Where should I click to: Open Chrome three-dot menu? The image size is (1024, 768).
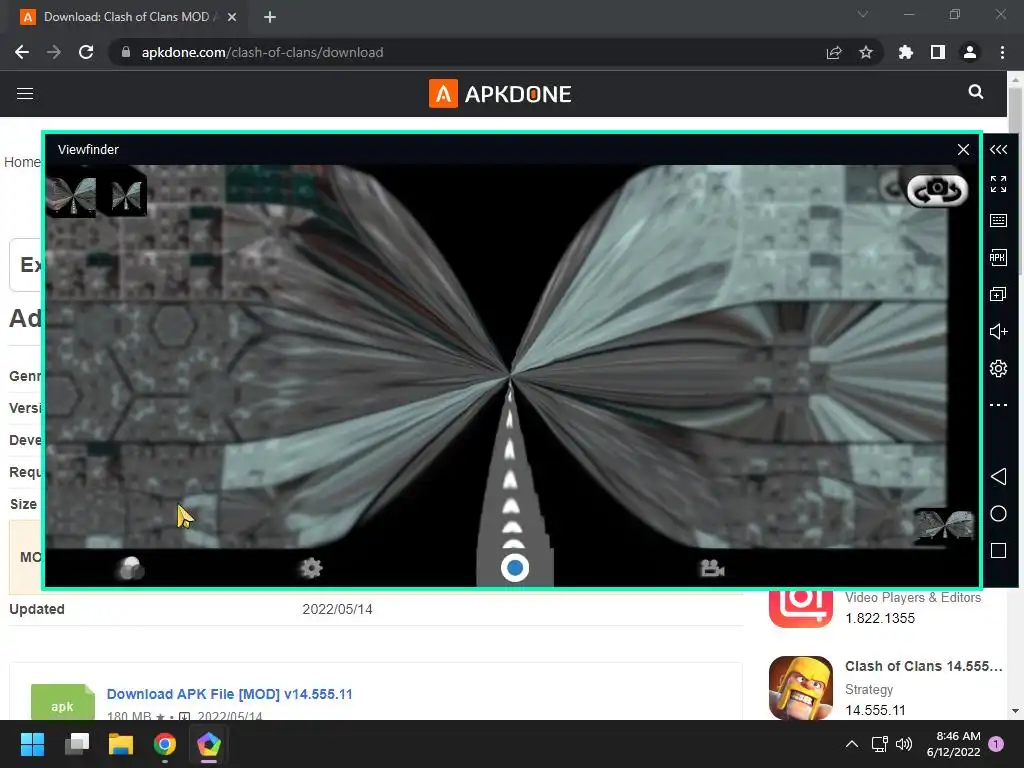[x=1002, y=52]
